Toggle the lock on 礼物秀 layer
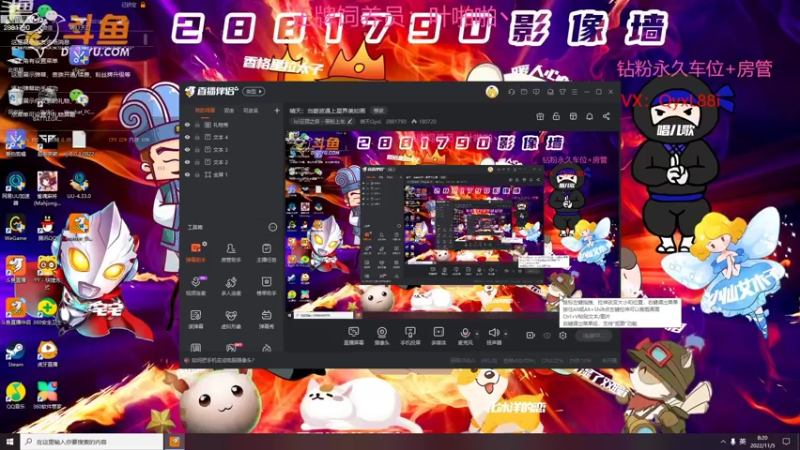 [x=197, y=124]
